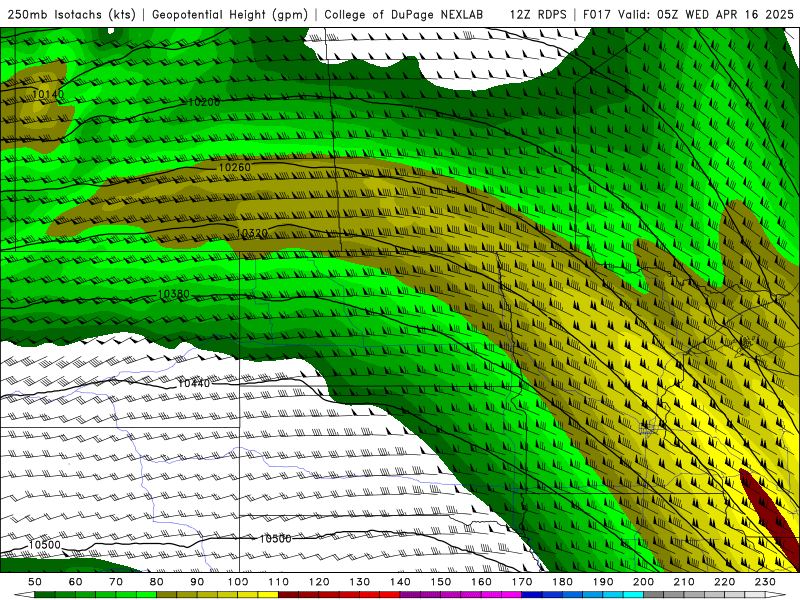Select the 150 scale value
Image resolution: width=800 pixels, height=600 pixels.
[x=441, y=582]
